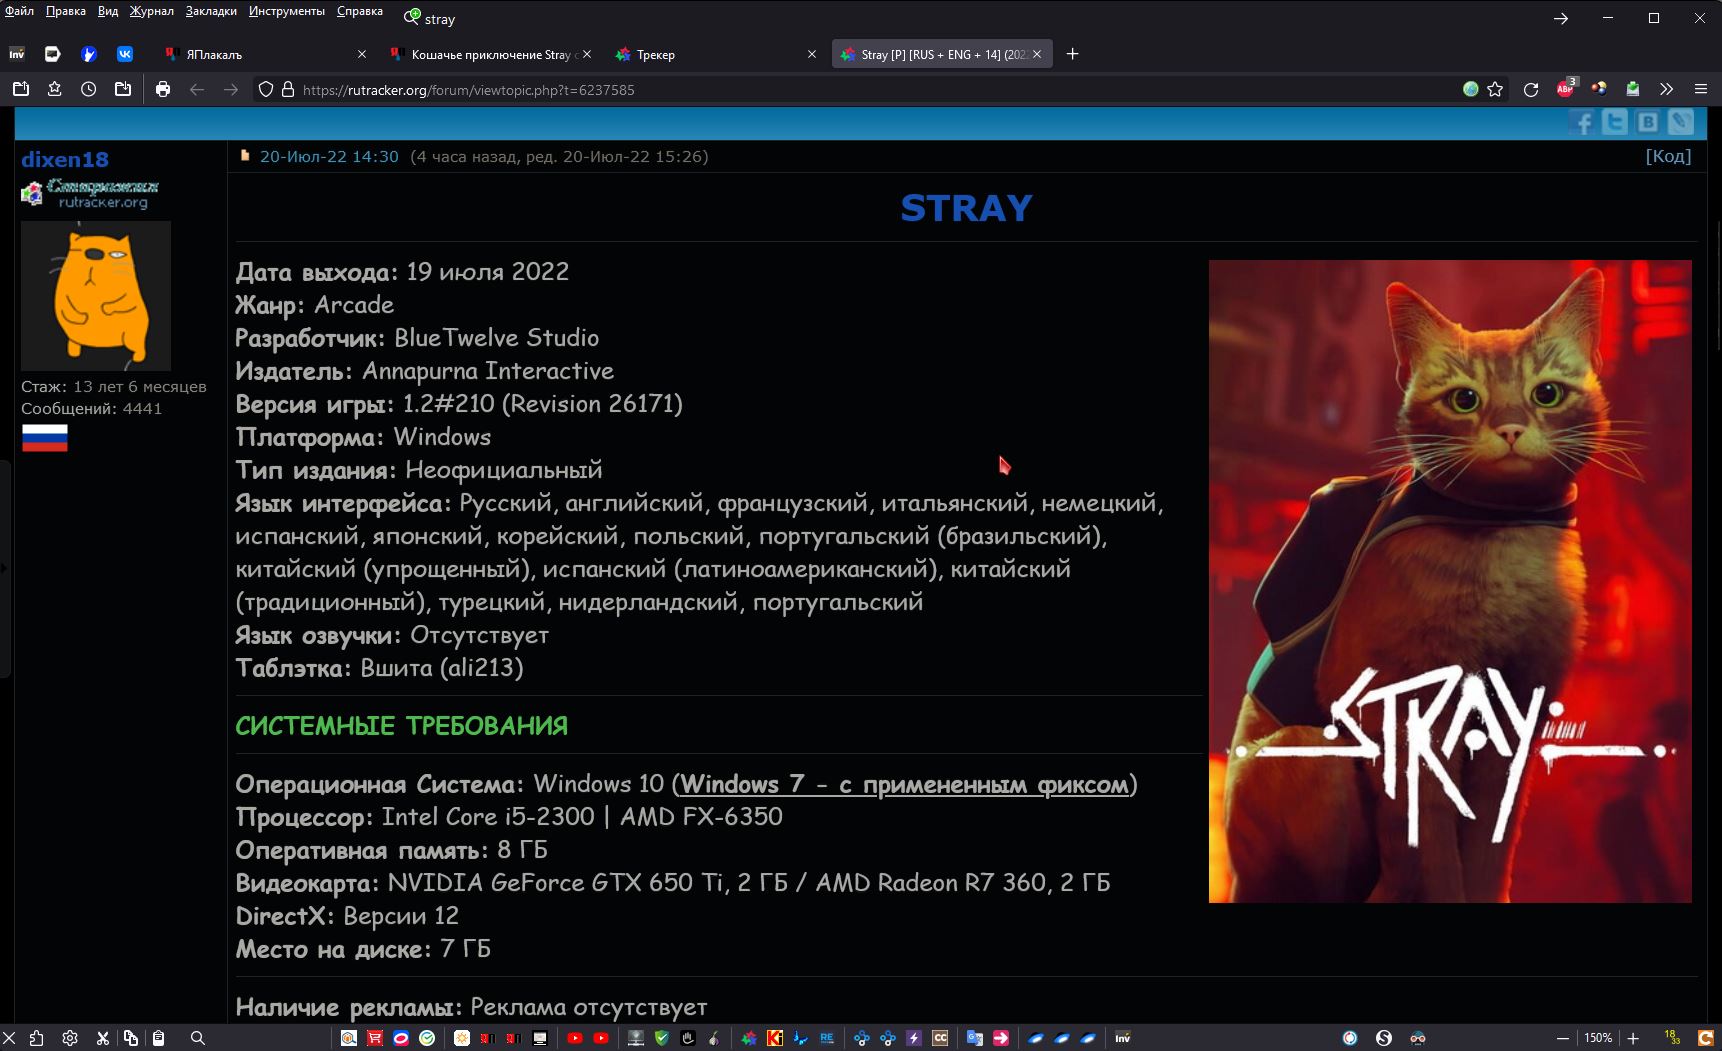
Task: Bookmark this page with the star icon
Action: coord(1495,89)
